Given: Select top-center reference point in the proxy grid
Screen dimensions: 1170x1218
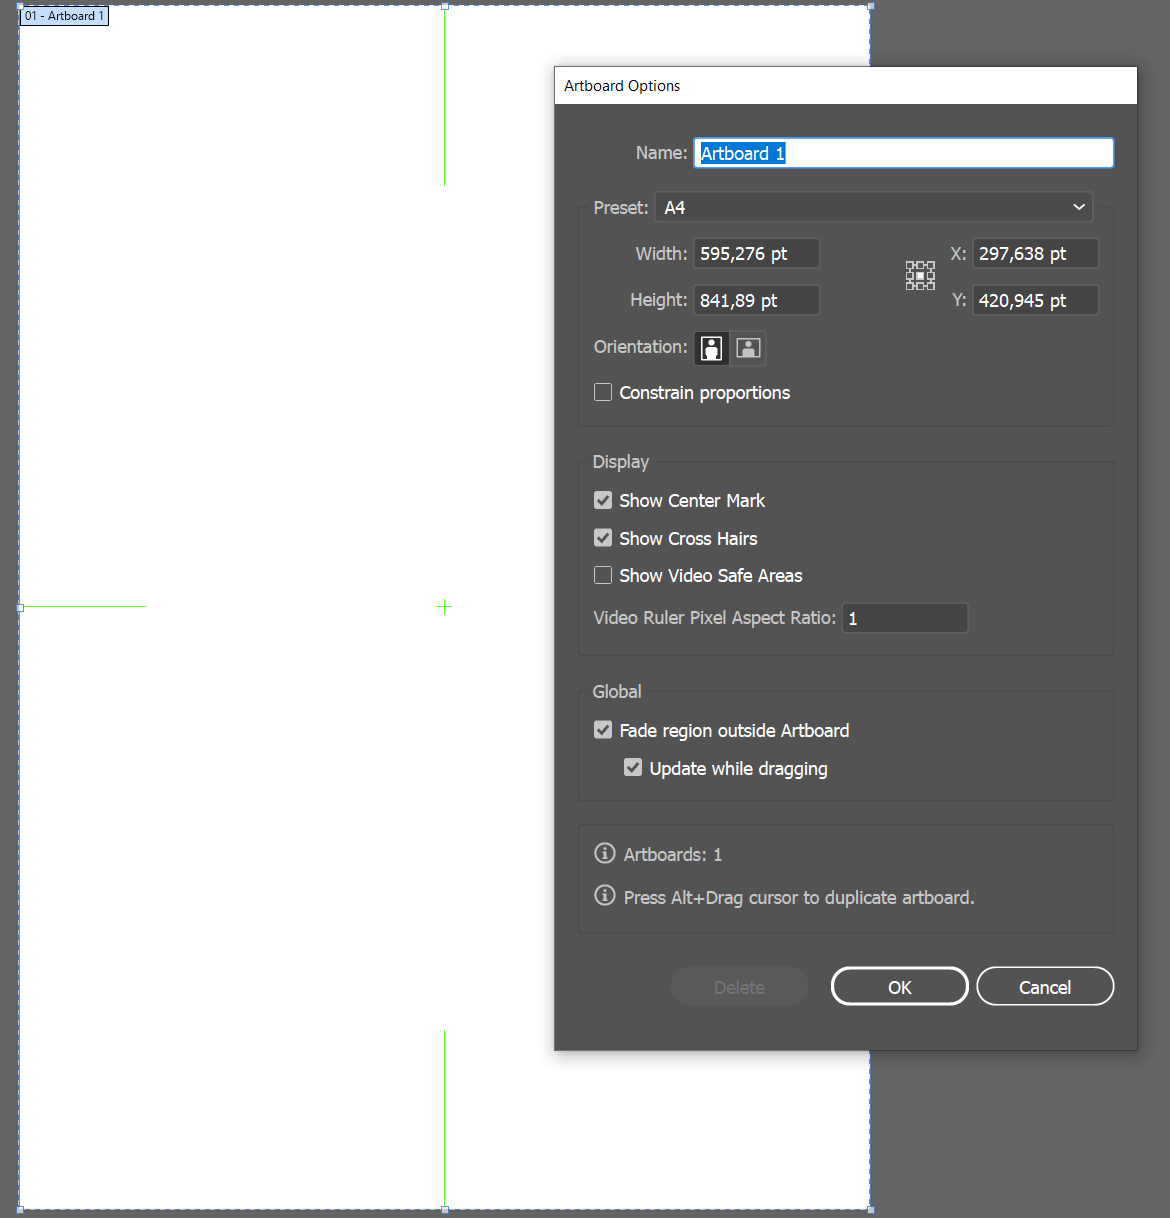Looking at the screenshot, I should (x=920, y=264).
